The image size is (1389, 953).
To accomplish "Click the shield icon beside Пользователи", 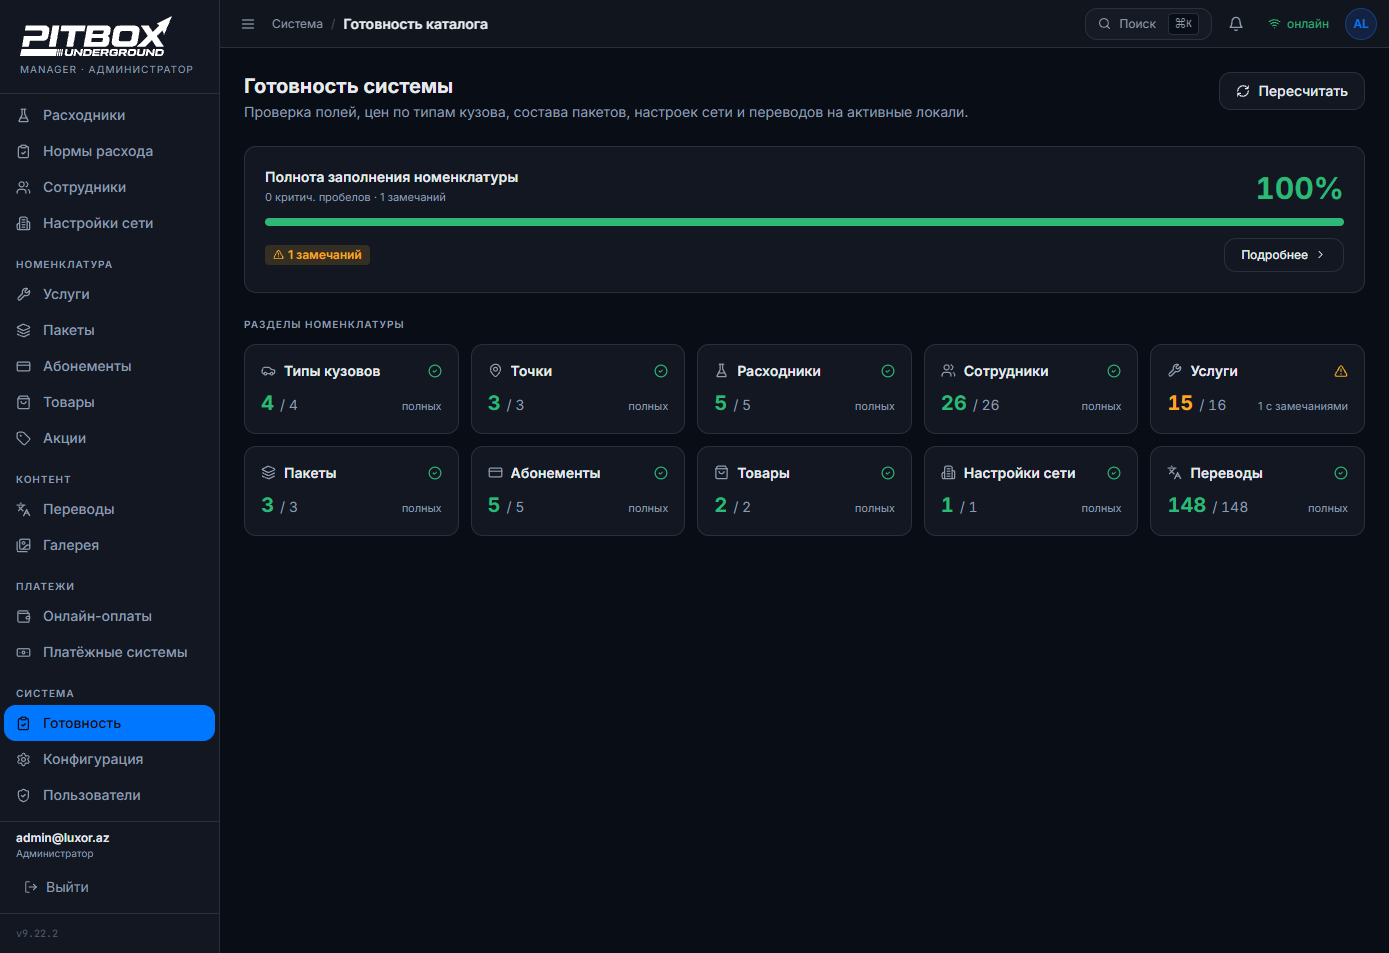I will coord(24,795).
